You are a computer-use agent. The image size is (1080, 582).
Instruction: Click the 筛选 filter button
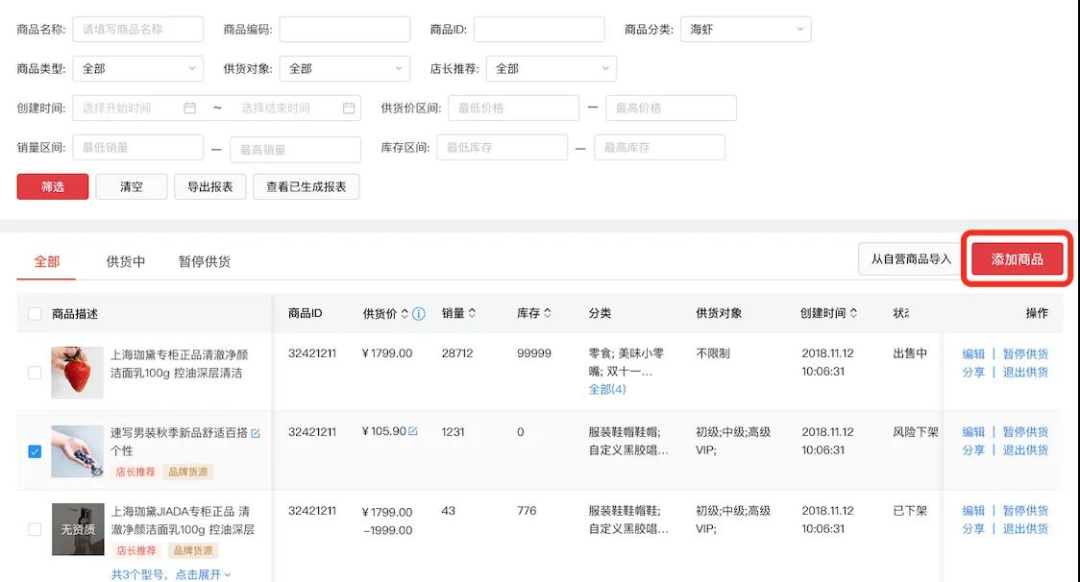point(52,187)
